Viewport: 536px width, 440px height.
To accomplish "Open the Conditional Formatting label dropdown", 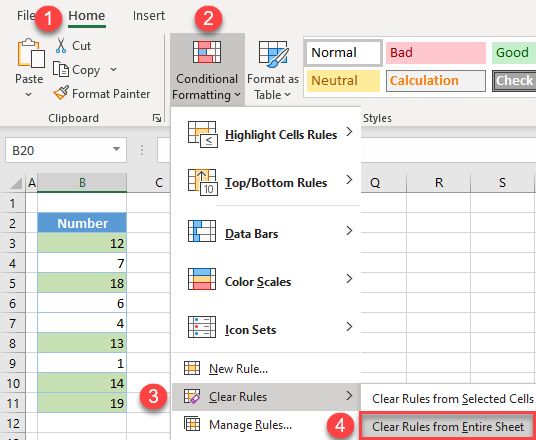I will 207,87.
